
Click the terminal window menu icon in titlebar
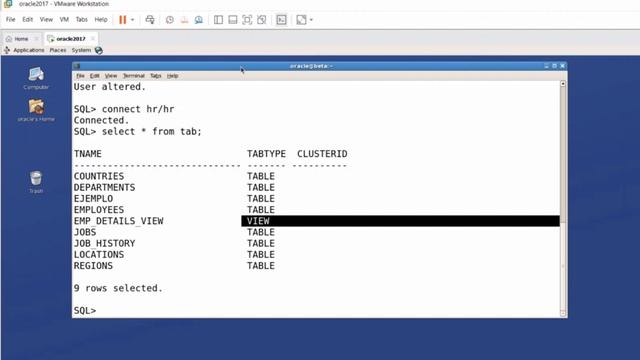(77, 66)
